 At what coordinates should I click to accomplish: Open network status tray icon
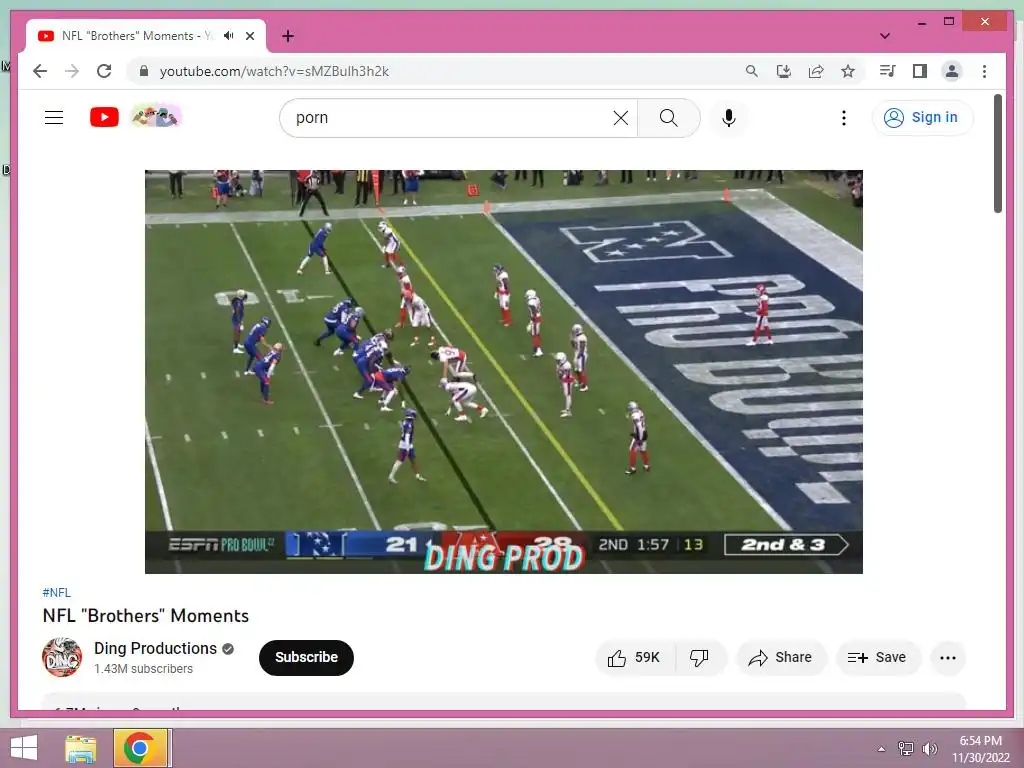point(906,749)
